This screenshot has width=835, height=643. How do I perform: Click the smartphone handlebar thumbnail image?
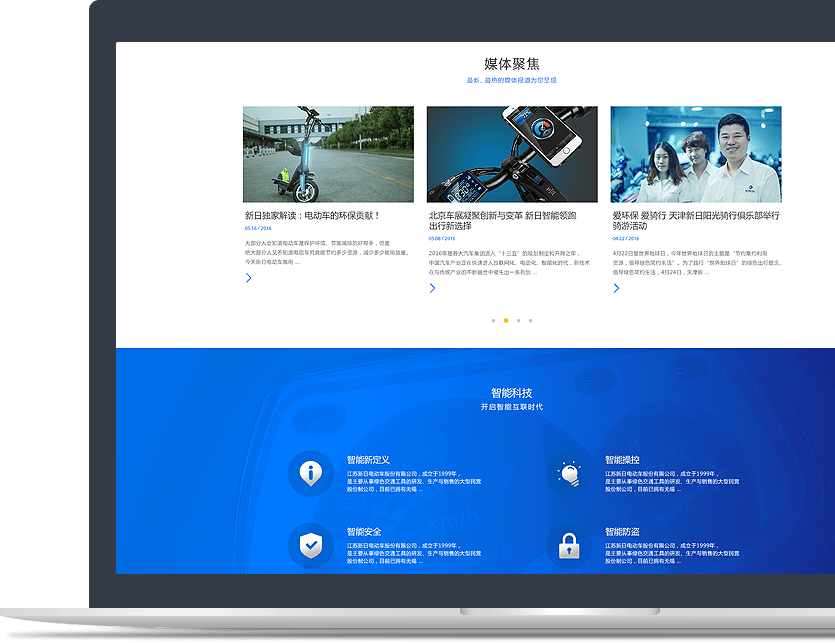(x=513, y=153)
